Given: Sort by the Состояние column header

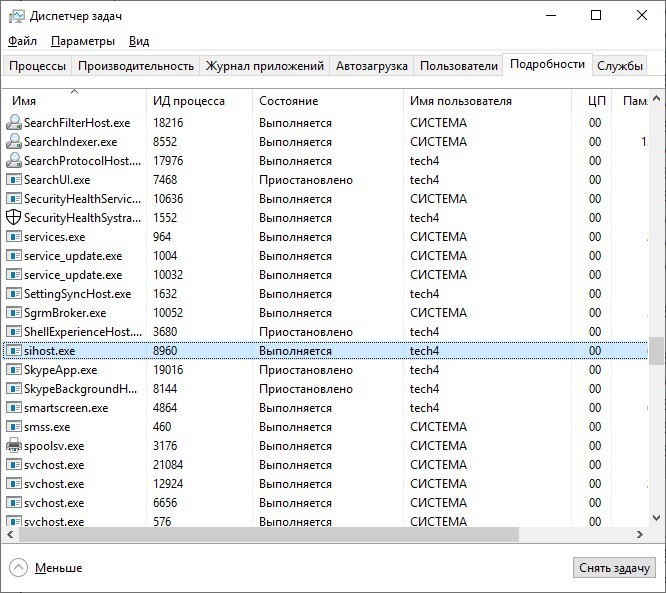Looking at the screenshot, I should (327, 101).
